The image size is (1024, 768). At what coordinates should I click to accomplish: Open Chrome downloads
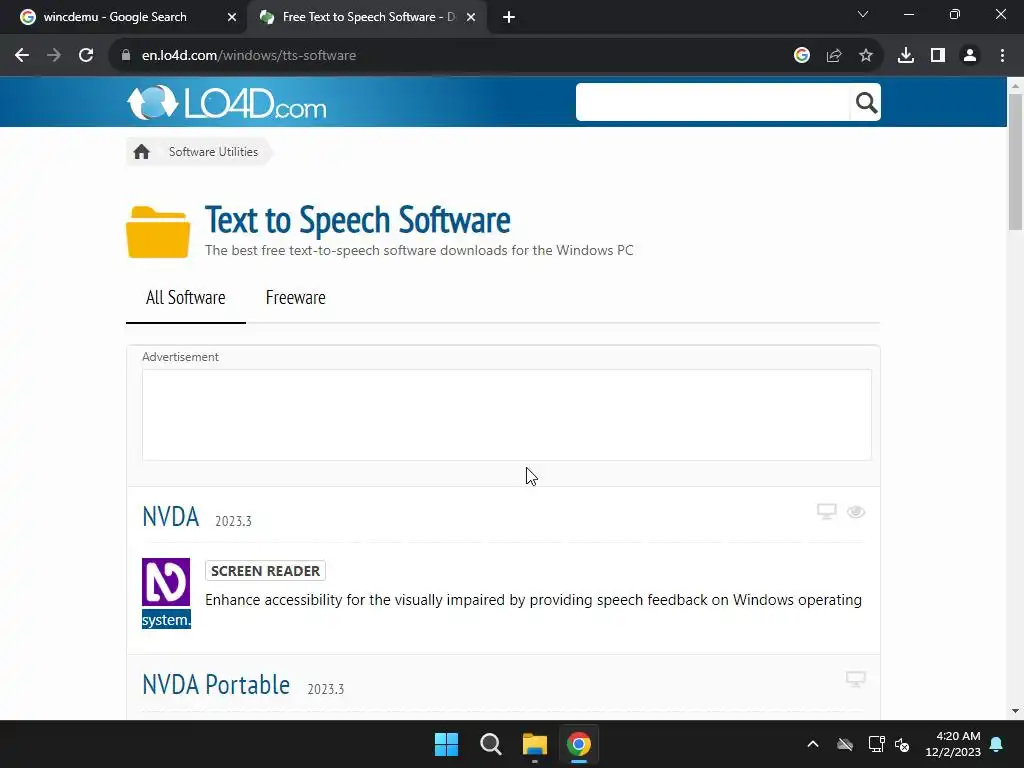tap(906, 56)
